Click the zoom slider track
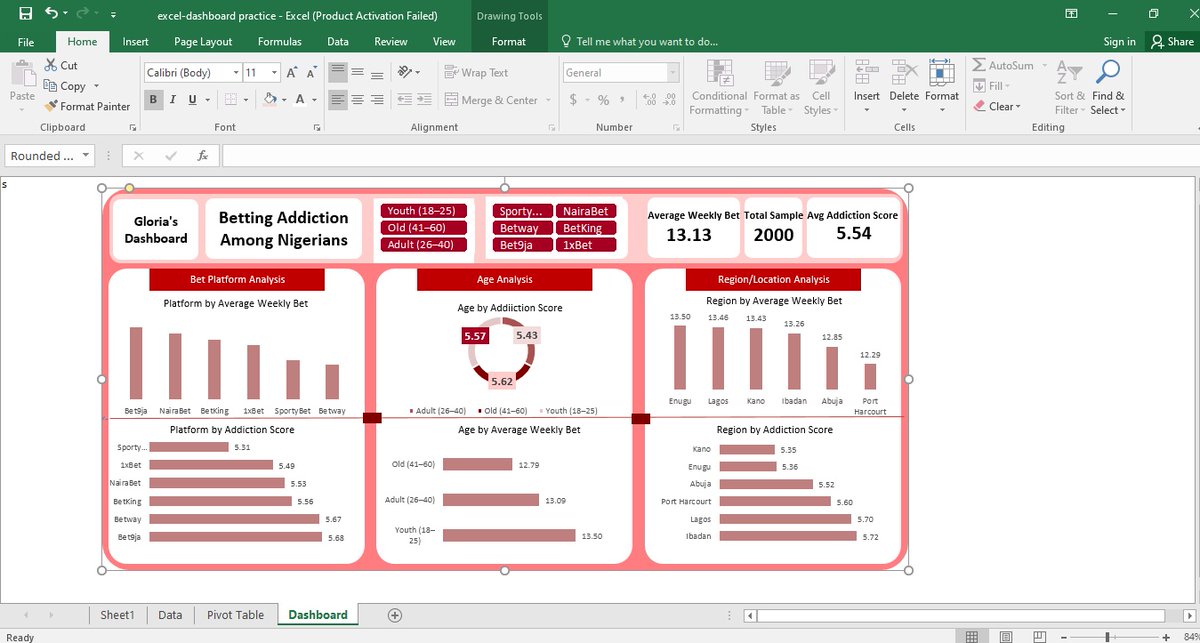The image size is (1200, 643). (1116, 636)
